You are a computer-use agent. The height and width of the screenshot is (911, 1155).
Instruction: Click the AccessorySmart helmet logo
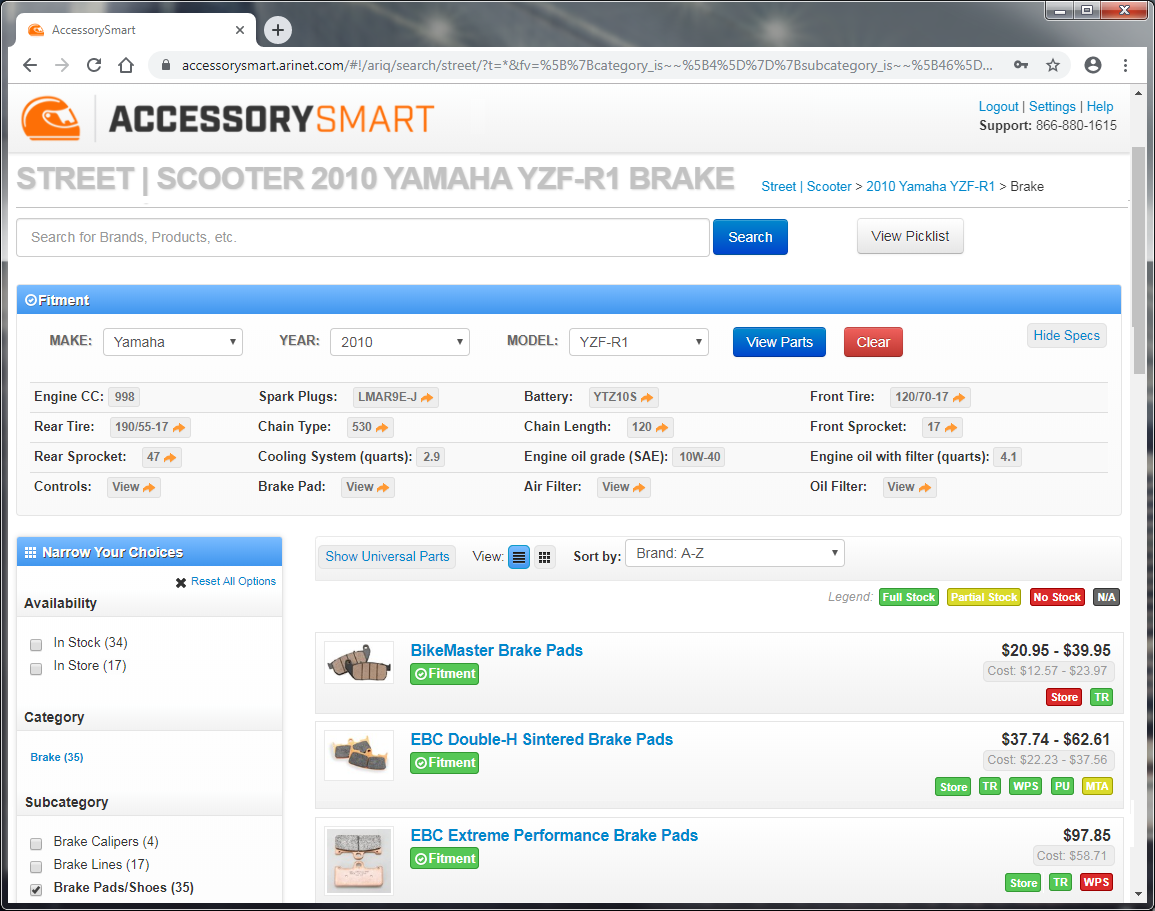pyautogui.click(x=51, y=118)
